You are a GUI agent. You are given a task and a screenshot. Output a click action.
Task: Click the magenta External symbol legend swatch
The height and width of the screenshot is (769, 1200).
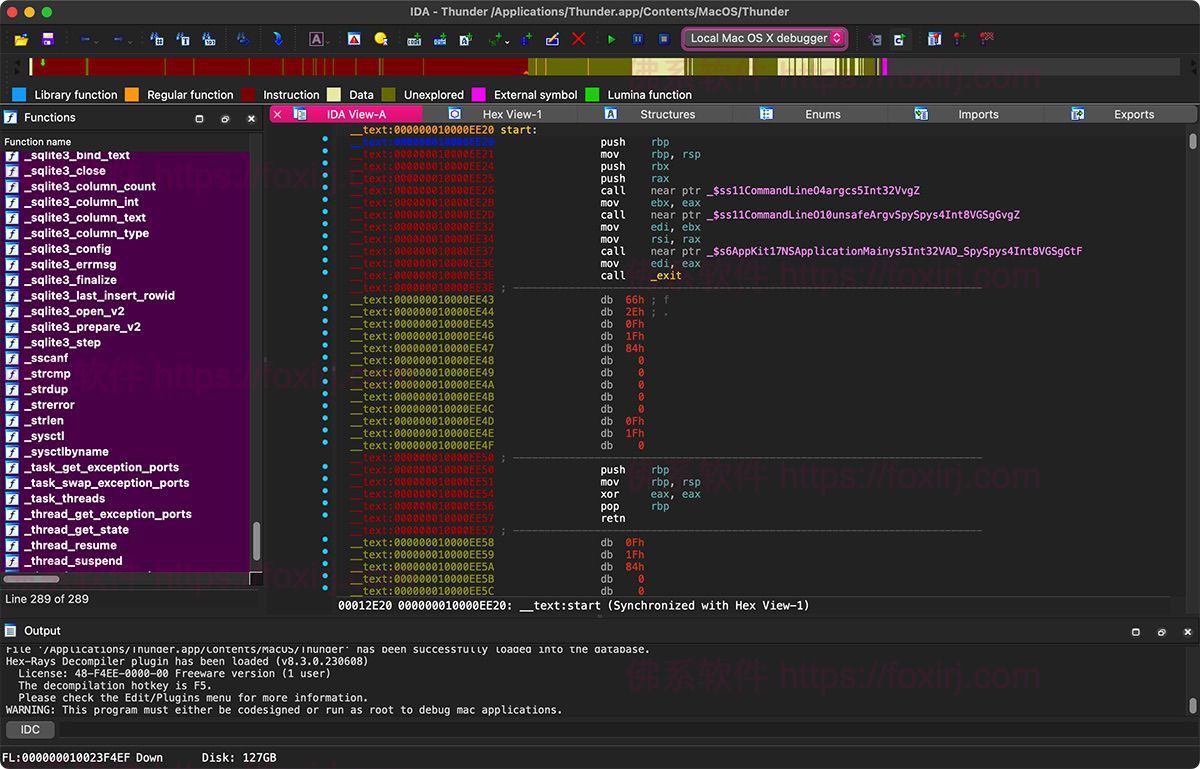[x=479, y=95]
